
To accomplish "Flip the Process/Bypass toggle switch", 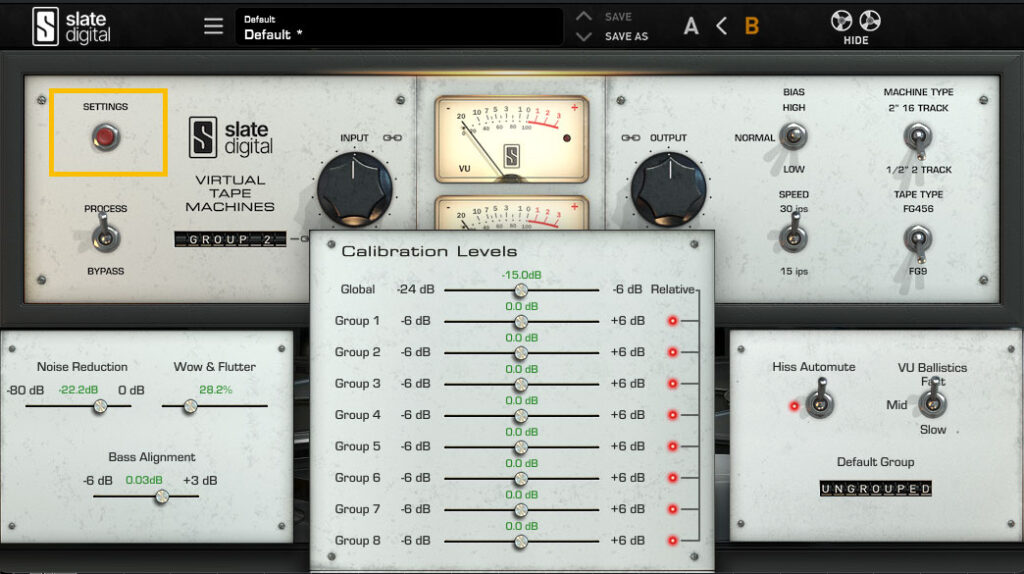I will tap(105, 236).
